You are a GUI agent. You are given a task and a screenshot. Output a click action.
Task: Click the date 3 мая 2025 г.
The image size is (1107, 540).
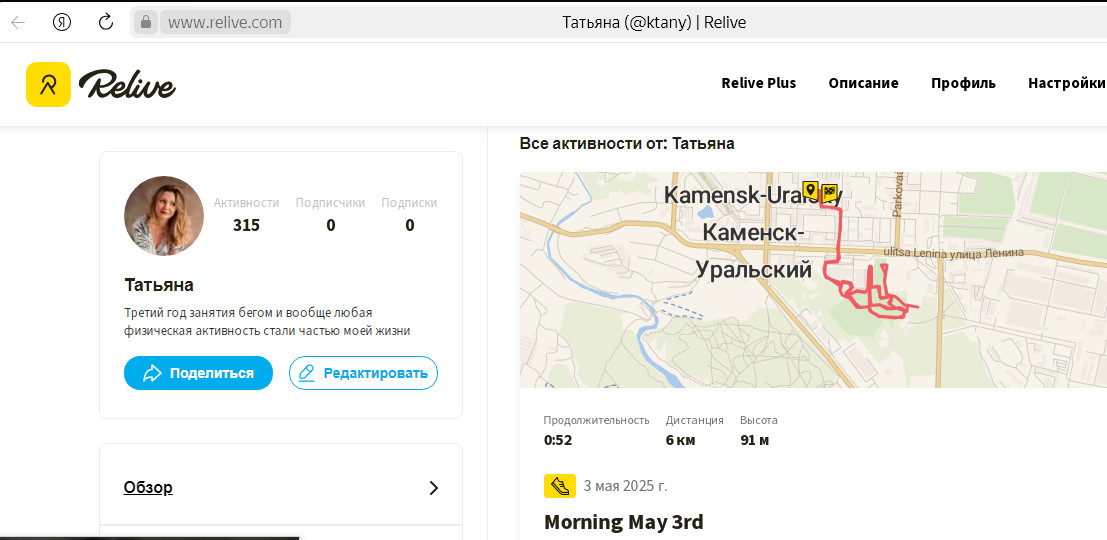click(x=626, y=486)
